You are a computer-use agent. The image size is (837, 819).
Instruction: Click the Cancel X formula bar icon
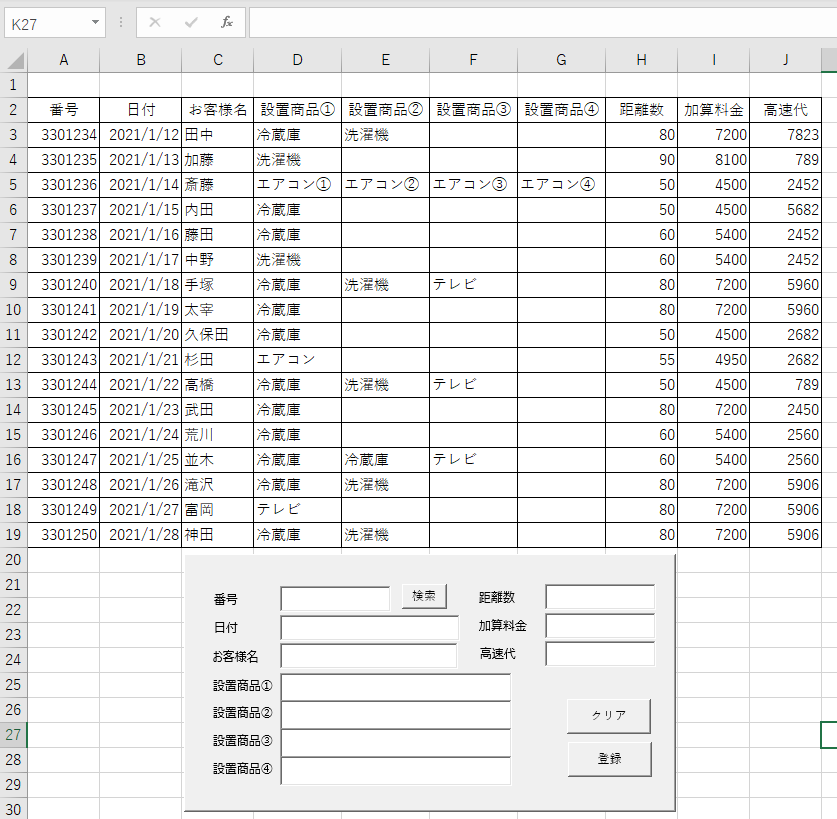(155, 22)
